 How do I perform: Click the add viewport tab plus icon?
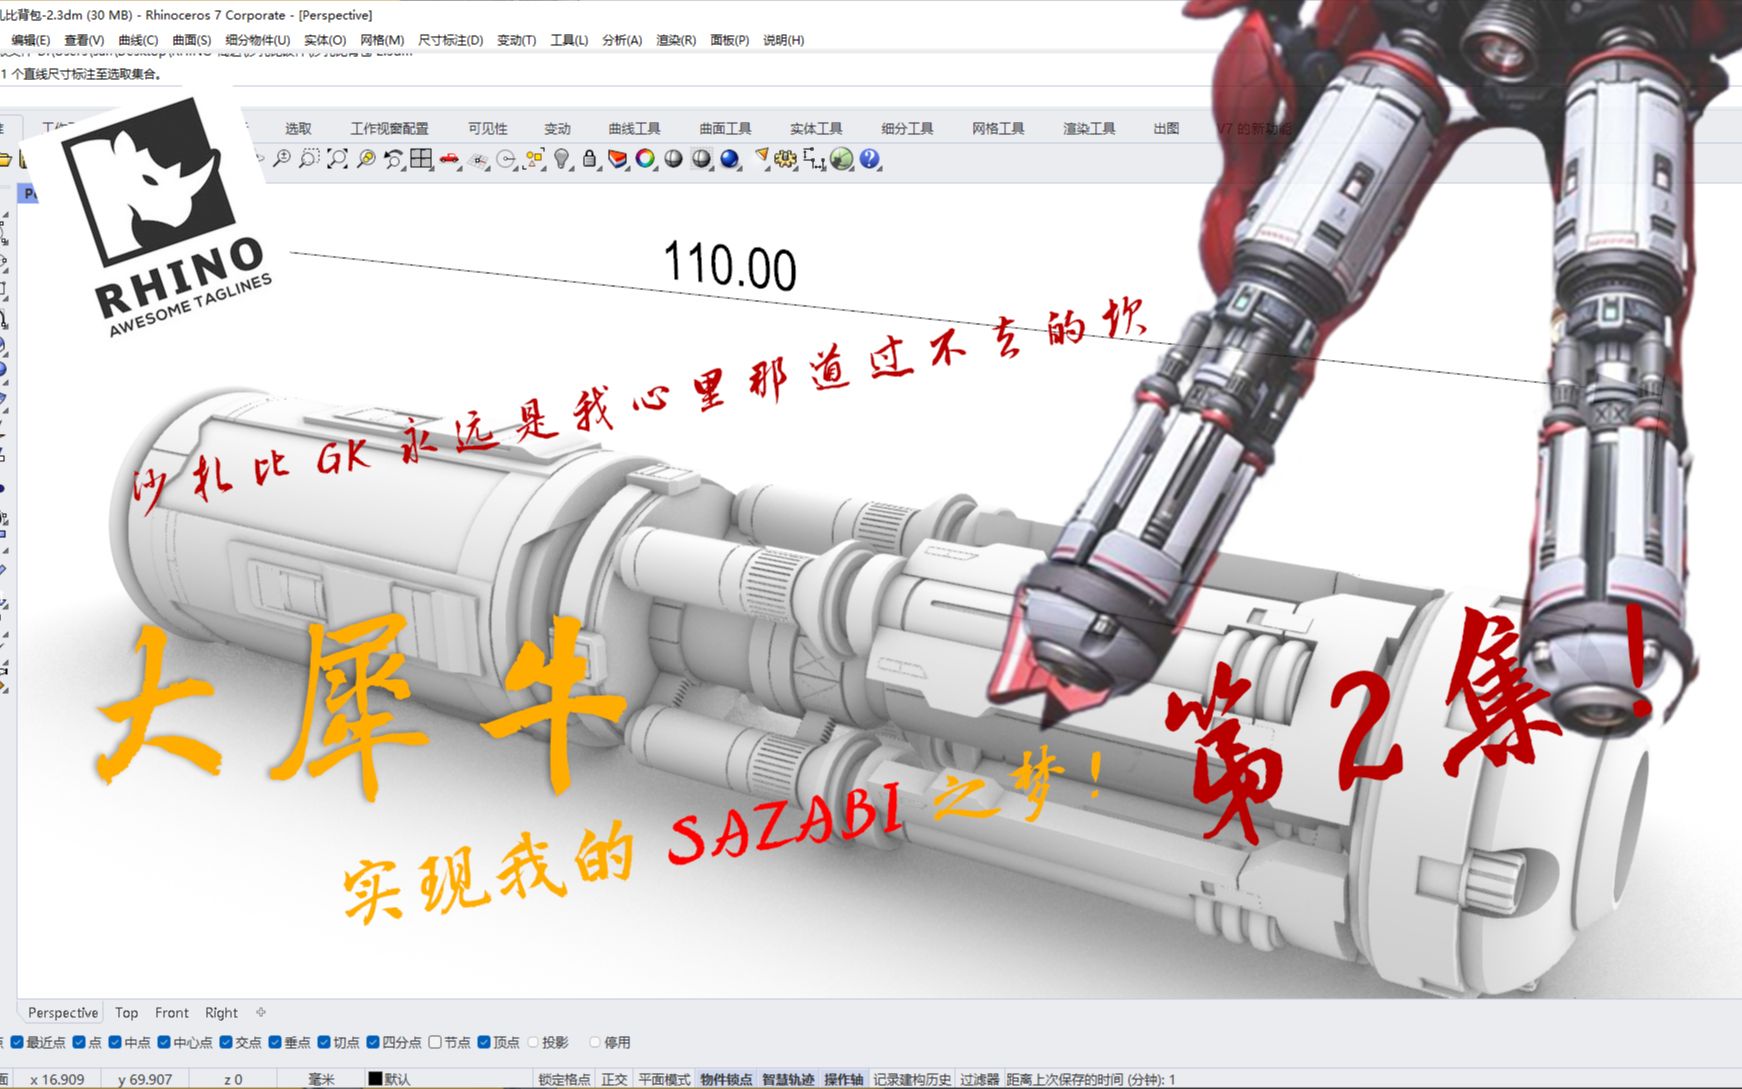[x=261, y=1012]
